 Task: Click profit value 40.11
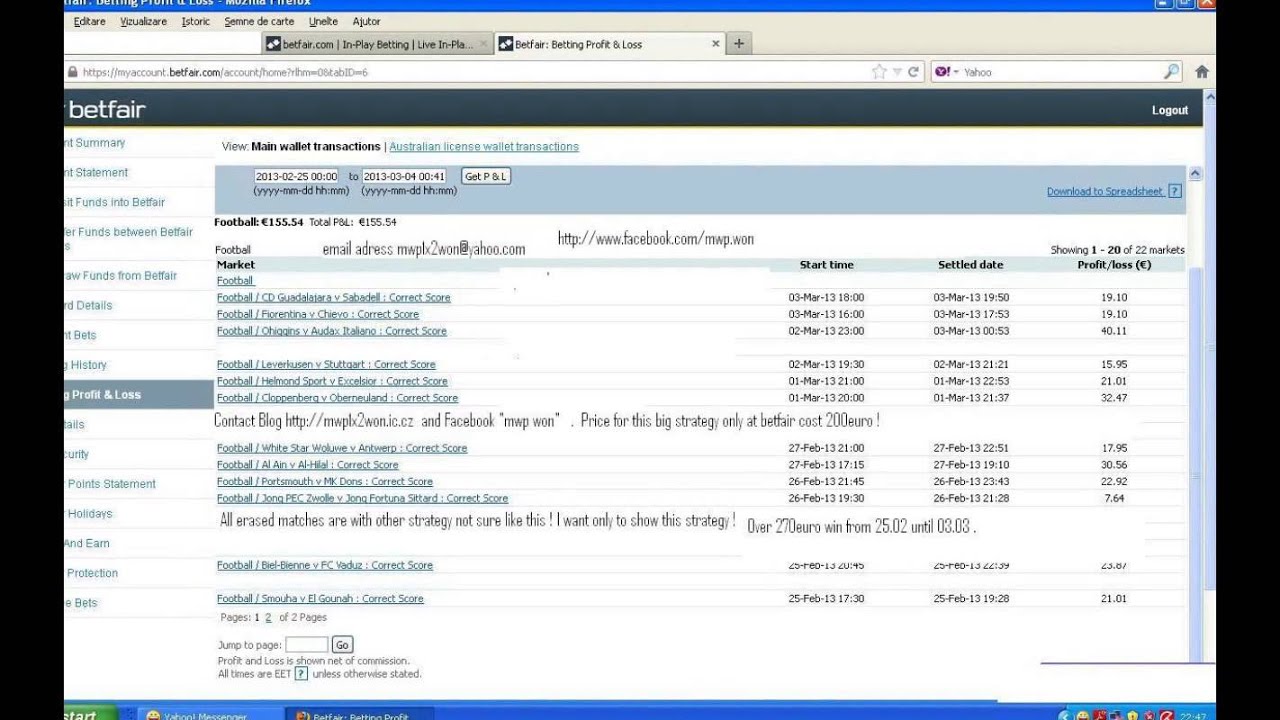(x=1114, y=331)
